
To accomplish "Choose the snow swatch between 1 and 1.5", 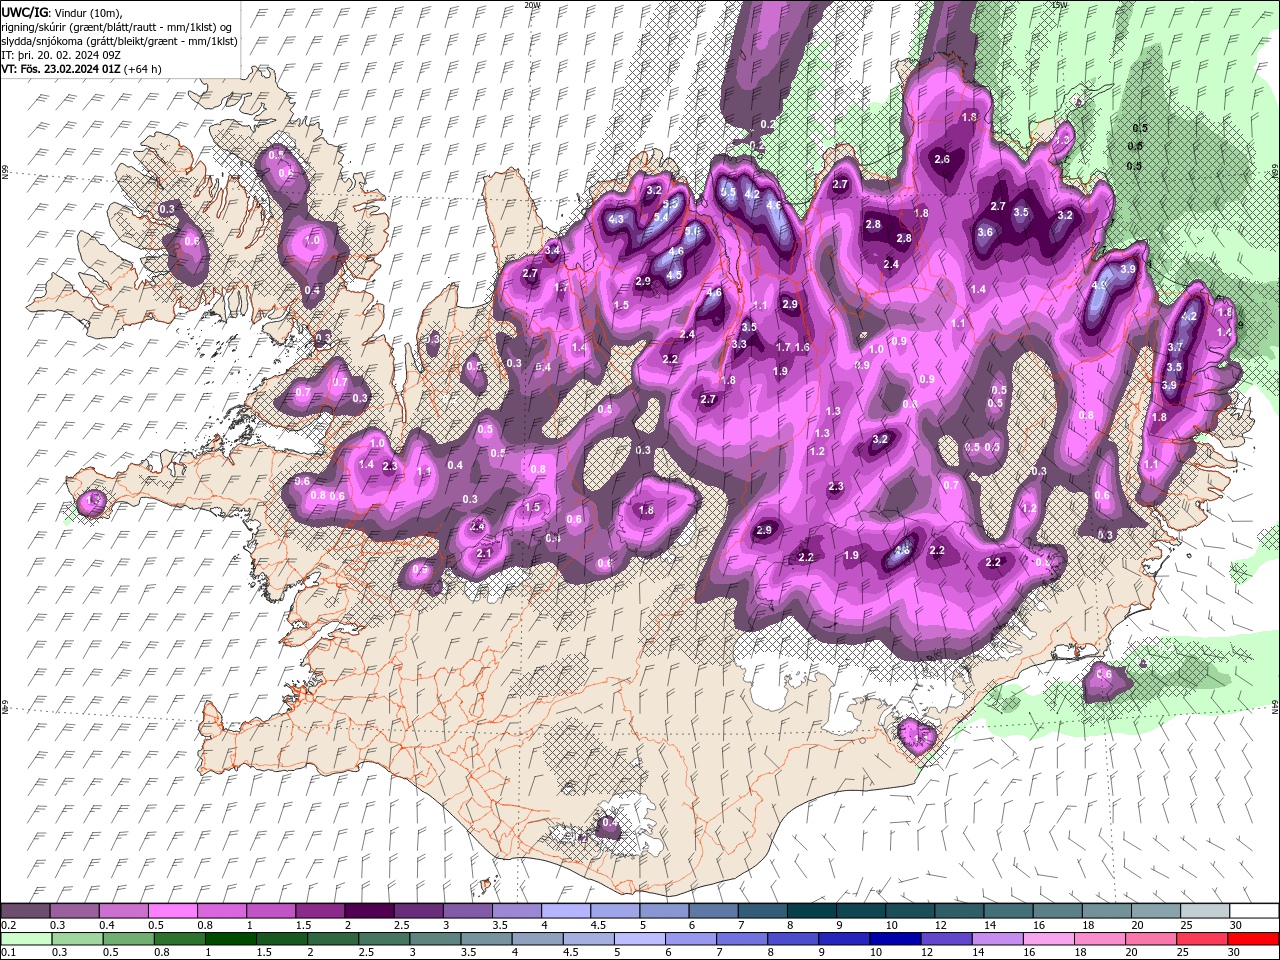I will pyautogui.click(x=270, y=911).
